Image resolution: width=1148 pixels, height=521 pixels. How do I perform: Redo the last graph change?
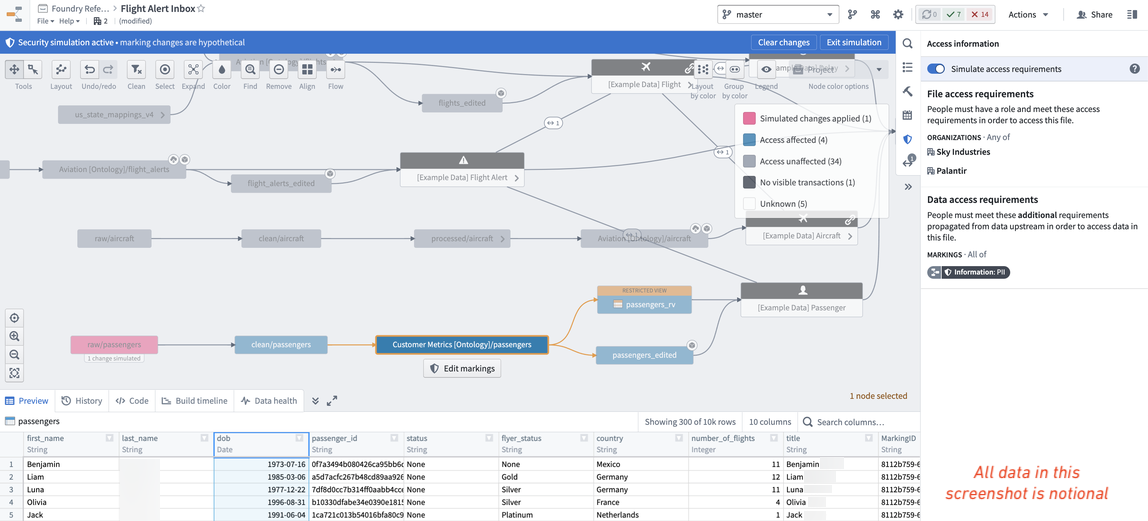coord(108,70)
